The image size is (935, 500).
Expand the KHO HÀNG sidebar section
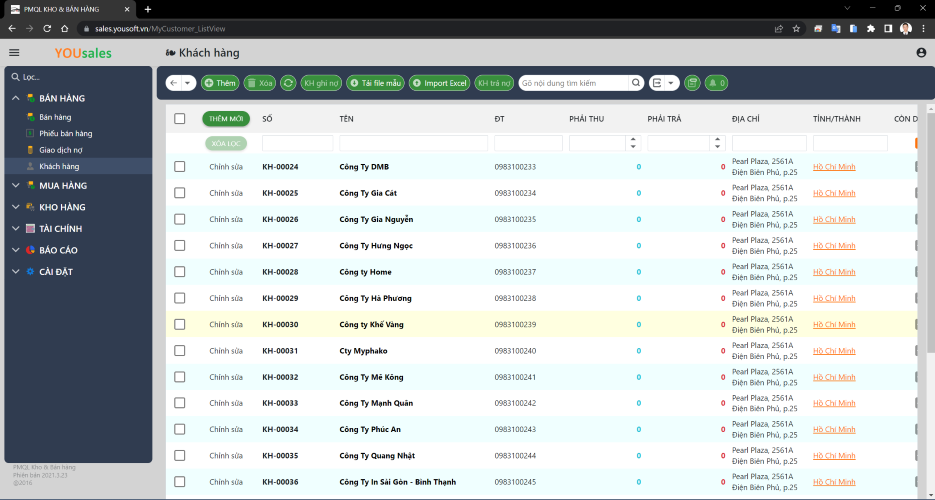click(16, 207)
